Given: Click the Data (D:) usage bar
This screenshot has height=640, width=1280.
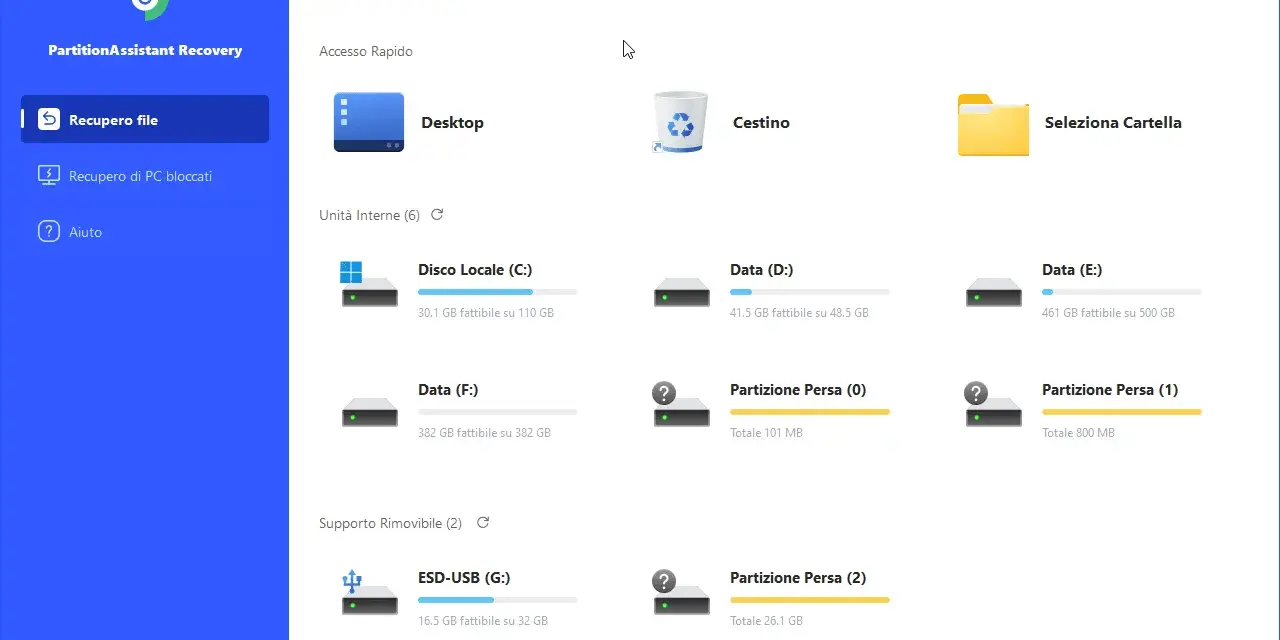Looking at the screenshot, I should [x=810, y=292].
